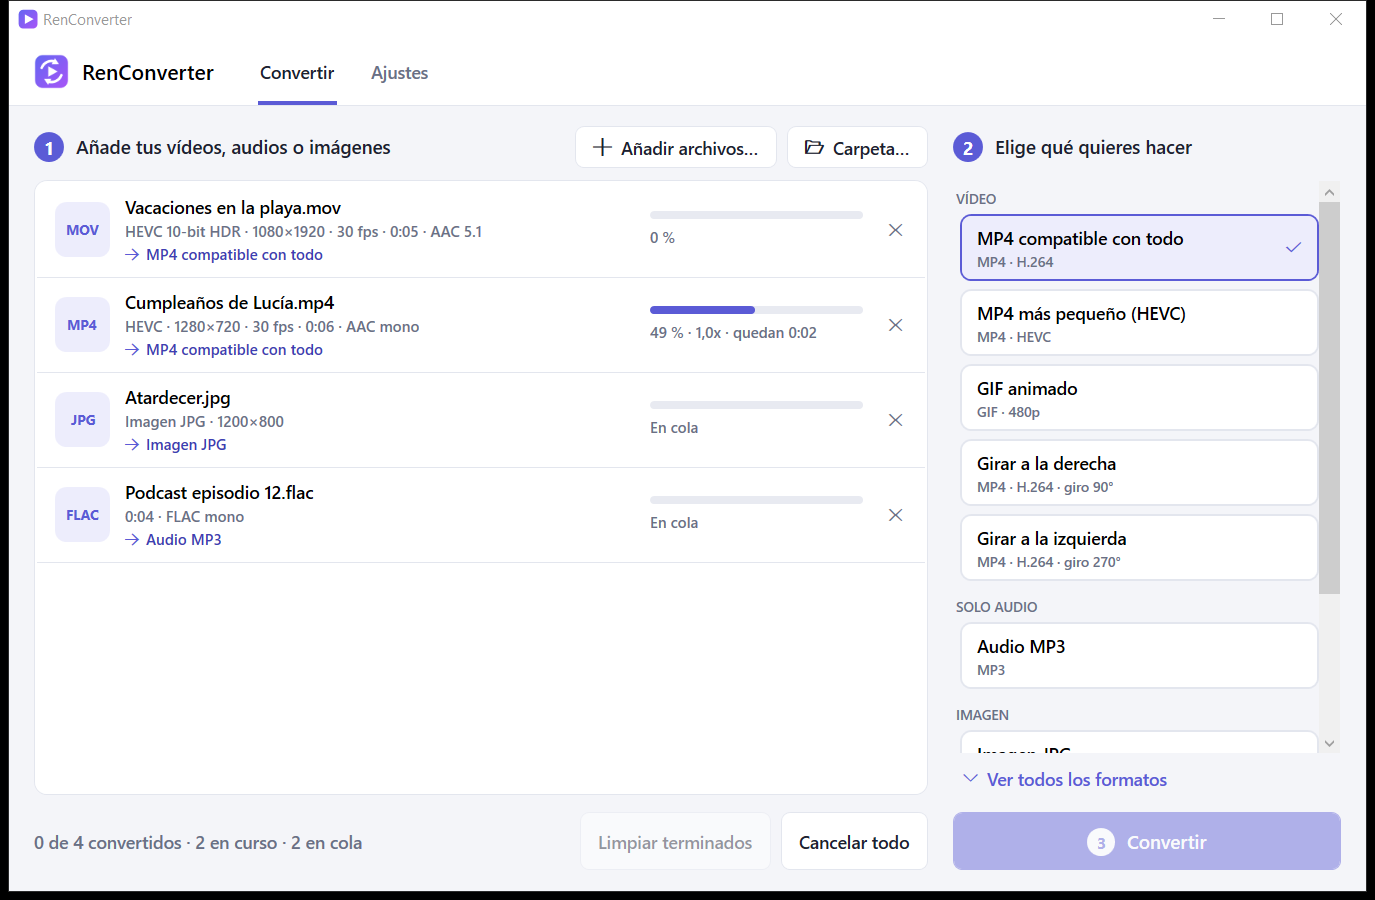Screen dimensions: 1375x900
Task: Pick the Audio MP3 preset
Action: 1139,656
